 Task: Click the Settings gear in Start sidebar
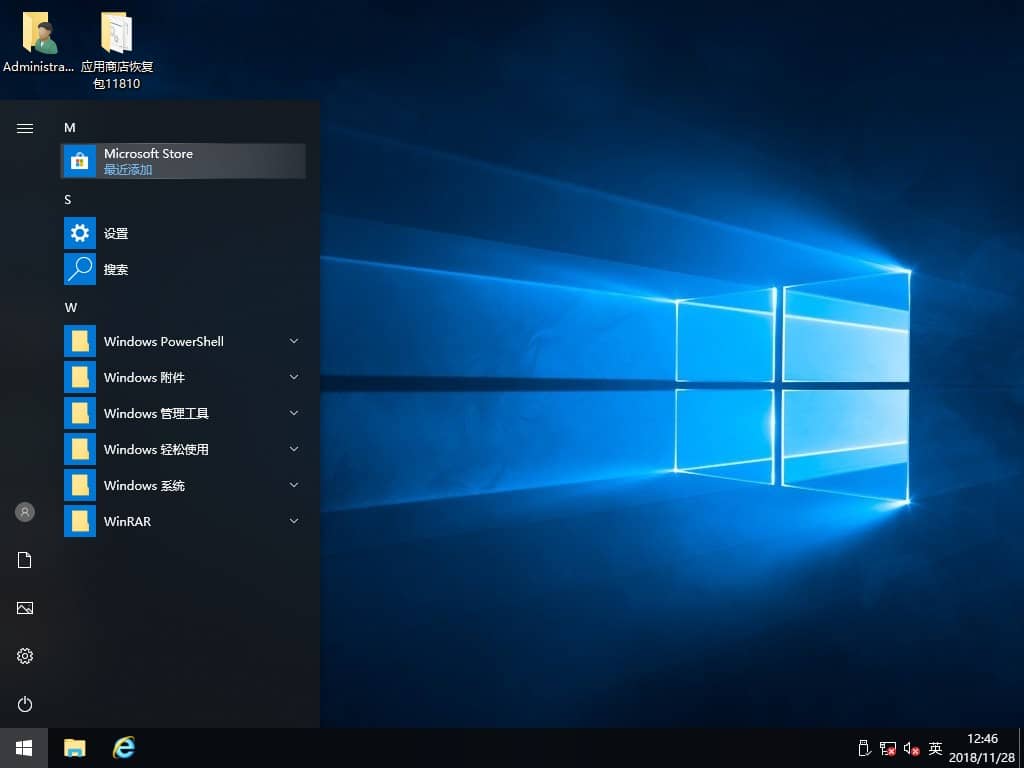(24, 656)
